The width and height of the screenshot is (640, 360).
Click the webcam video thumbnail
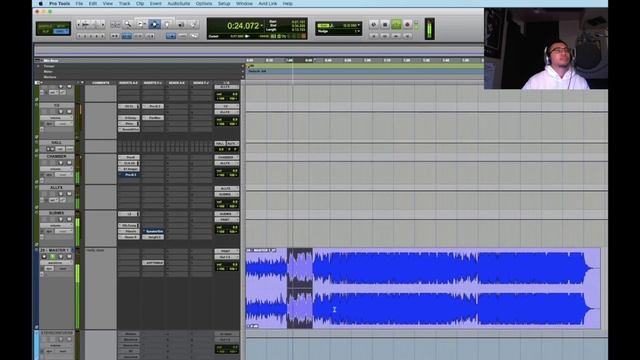(546, 48)
